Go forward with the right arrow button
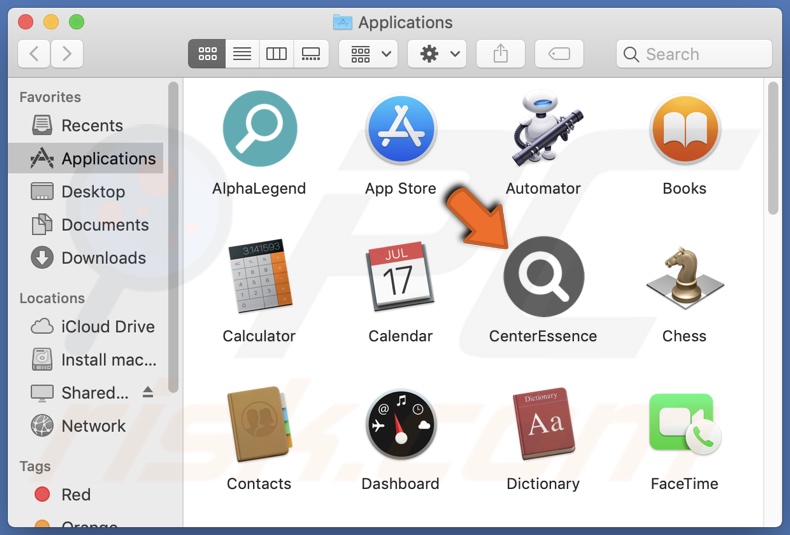The width and height of the screenshot is (790, 535). [67, 53]
